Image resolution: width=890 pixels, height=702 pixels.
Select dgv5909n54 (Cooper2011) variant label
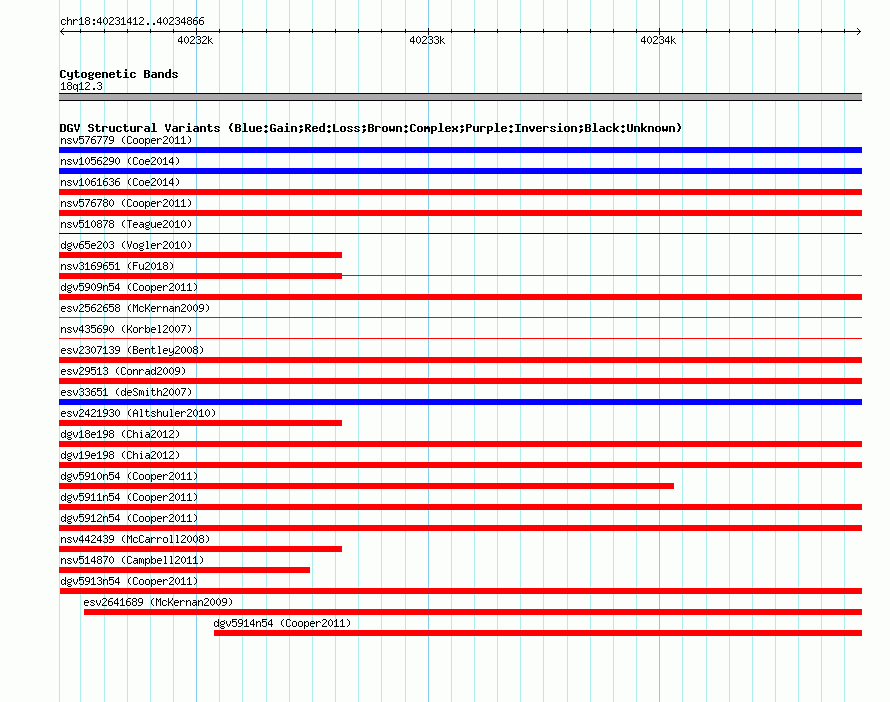(x=129, y=287)
